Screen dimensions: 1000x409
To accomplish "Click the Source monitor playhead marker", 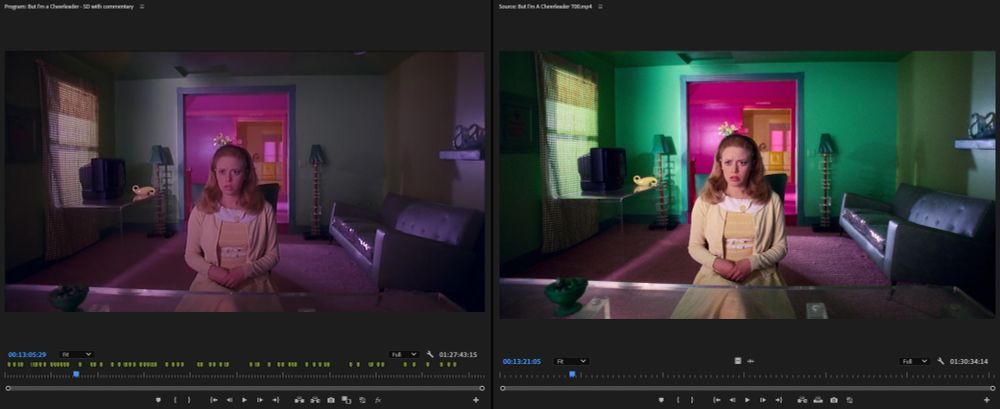I will [572, 375].
